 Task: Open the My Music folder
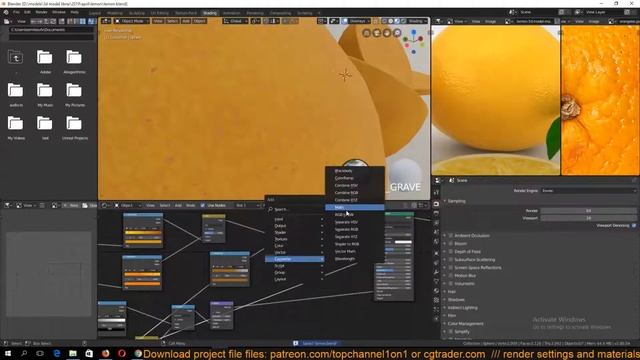45,95
